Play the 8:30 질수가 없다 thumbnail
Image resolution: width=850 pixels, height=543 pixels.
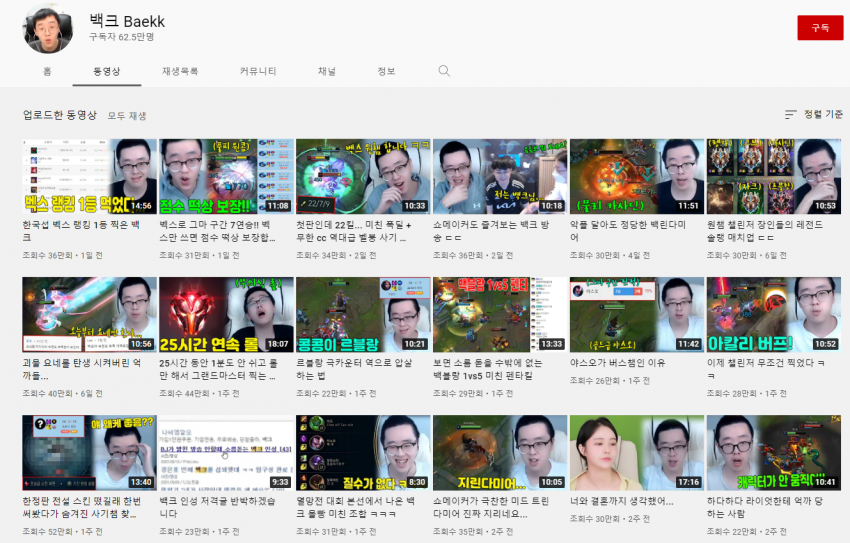pyautogui.click(x=363, y=452)
